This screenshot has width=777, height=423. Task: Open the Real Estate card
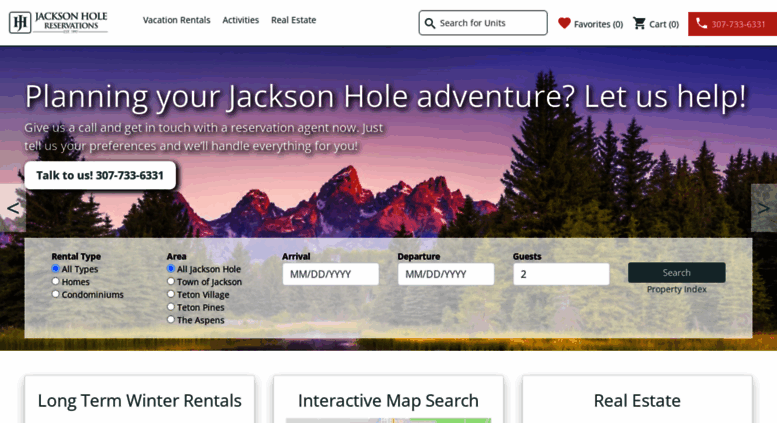click(637, 400)
